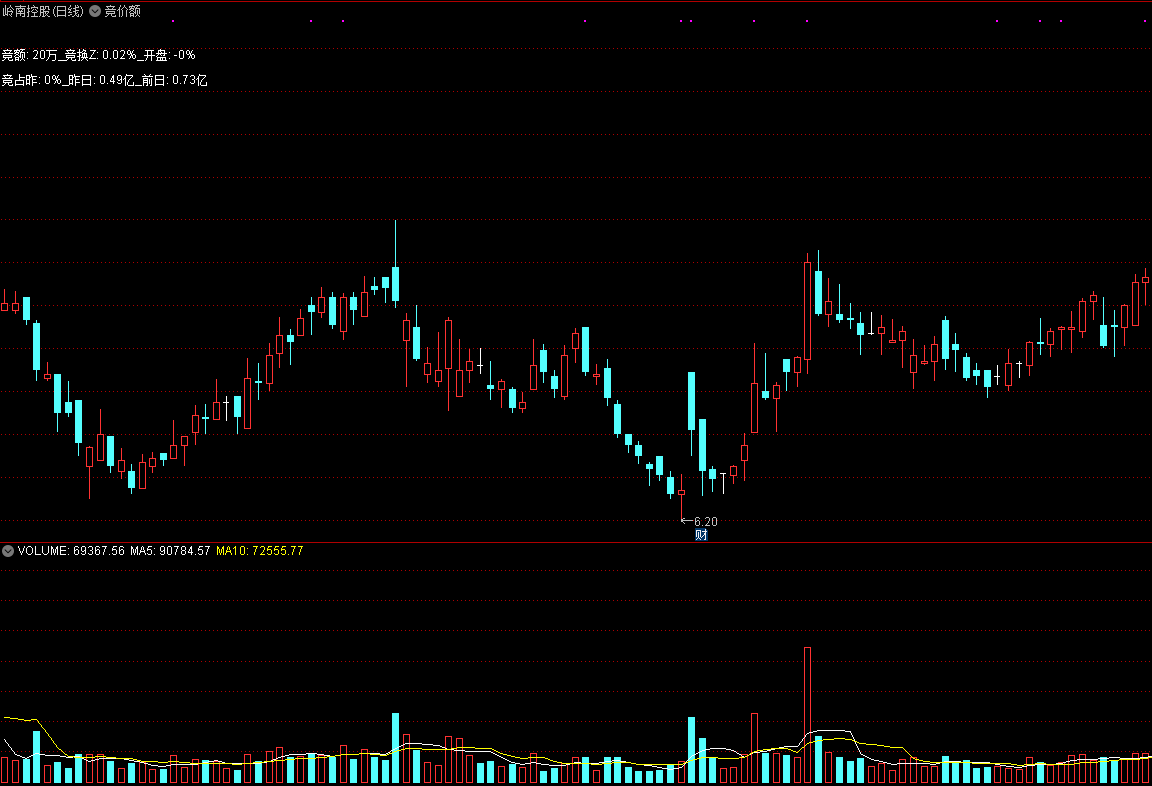This screenshot has height=786, width=1152.
Task: Click the tallest red volume bar
Action: pos(807,715)
